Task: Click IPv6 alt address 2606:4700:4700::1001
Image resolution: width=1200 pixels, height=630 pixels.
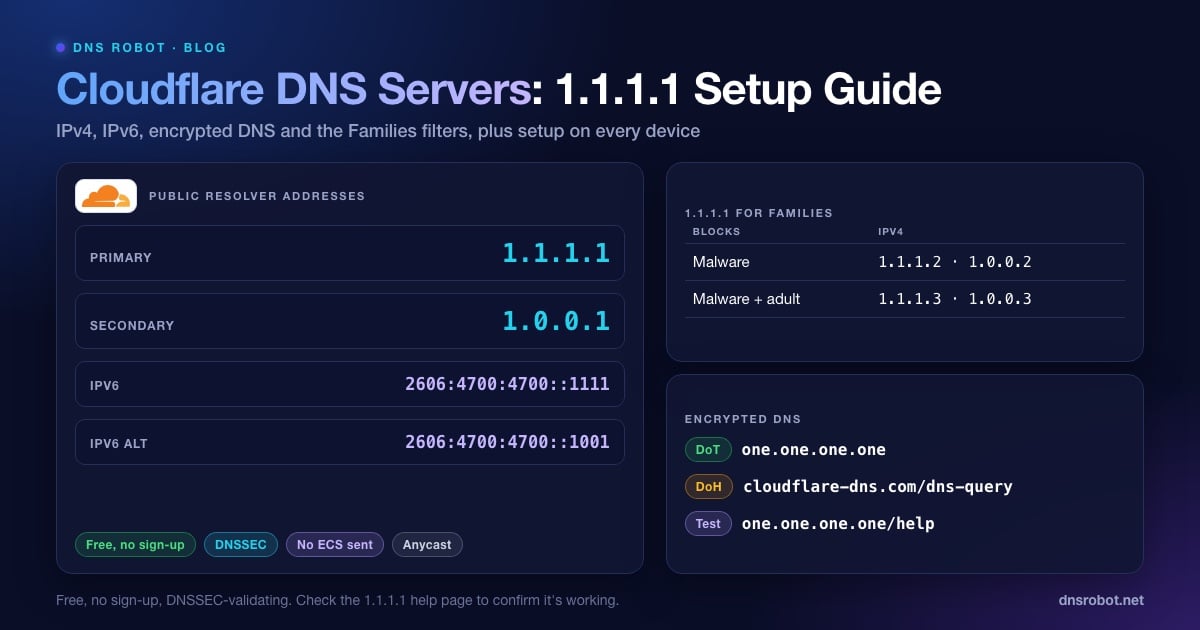Action: [x=507, y=442]
